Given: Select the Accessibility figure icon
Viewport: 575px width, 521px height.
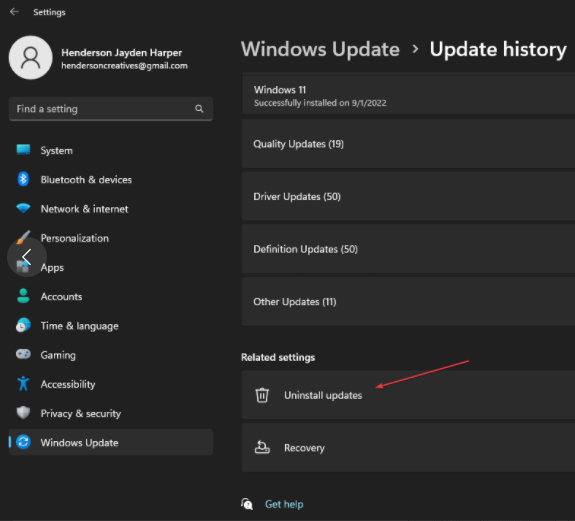Looking at the screenshot, I should click(x=23, y=384).
